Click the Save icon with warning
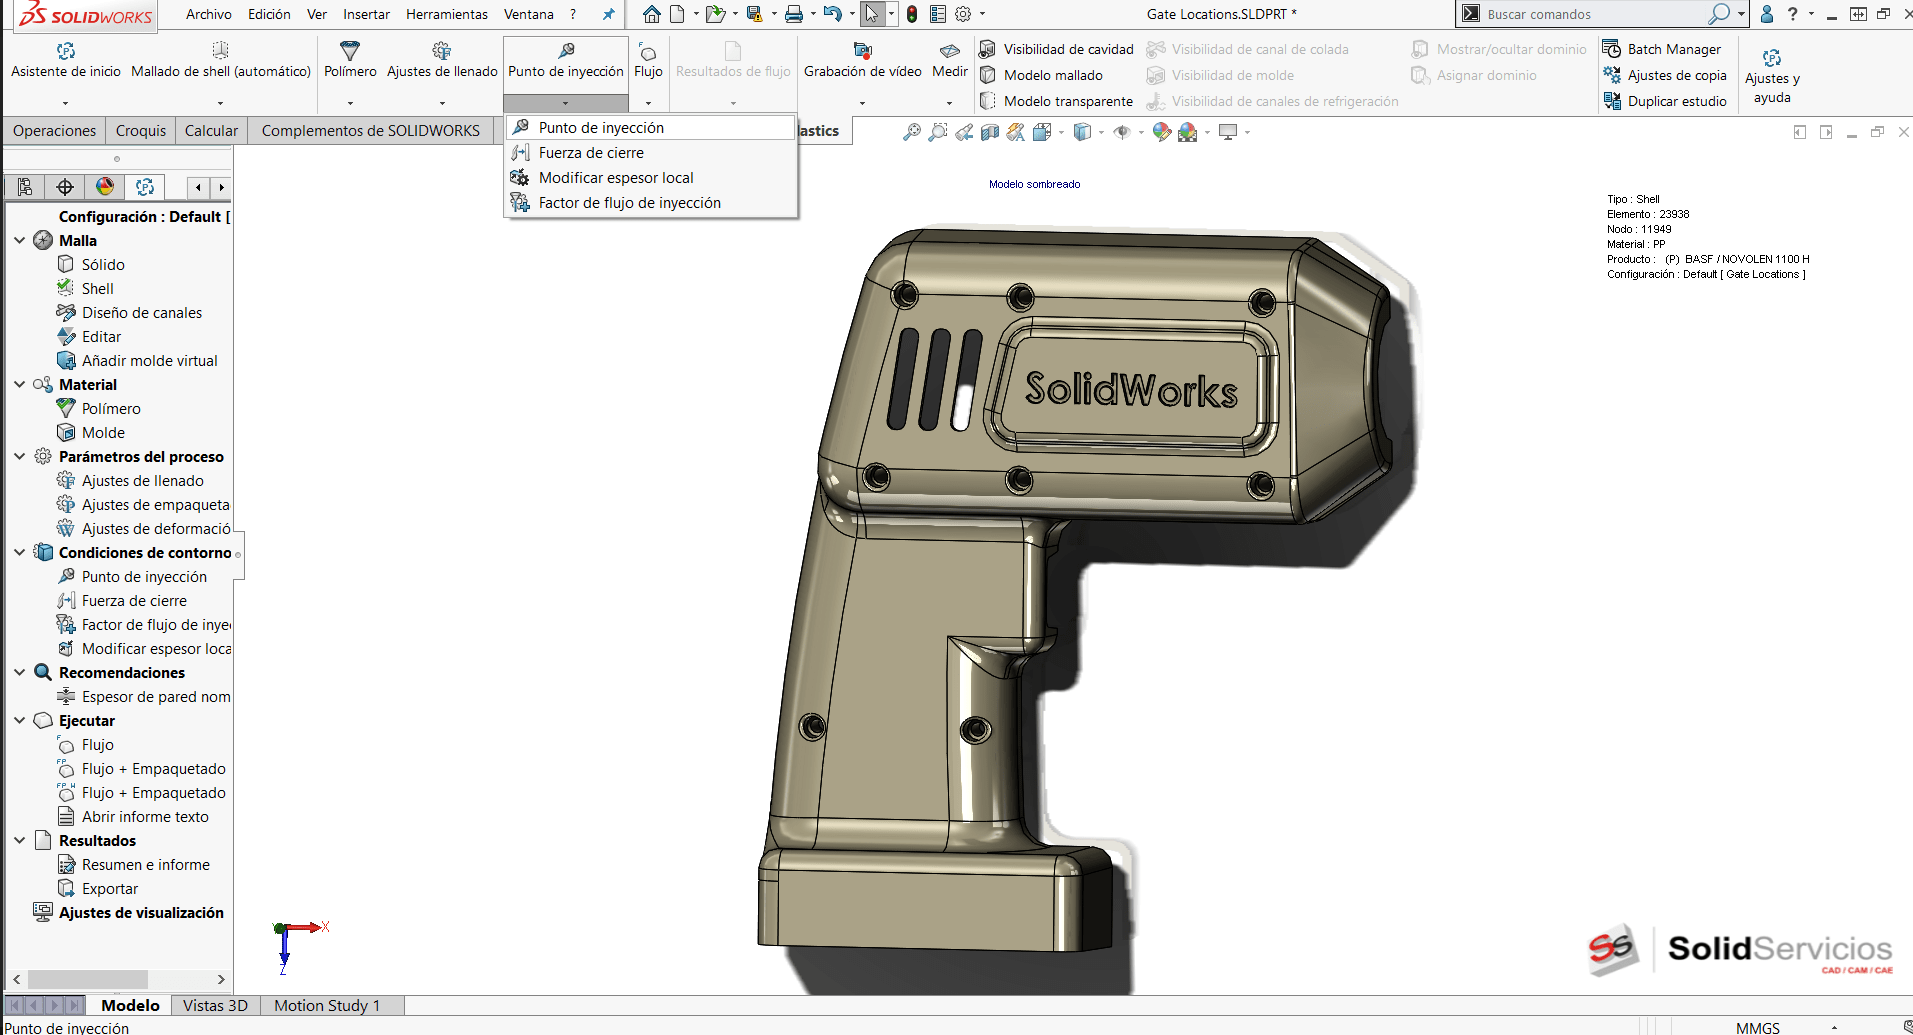Image resolution: width=1913 pixels, height=1035 pixels. click(x=755, y=14)
